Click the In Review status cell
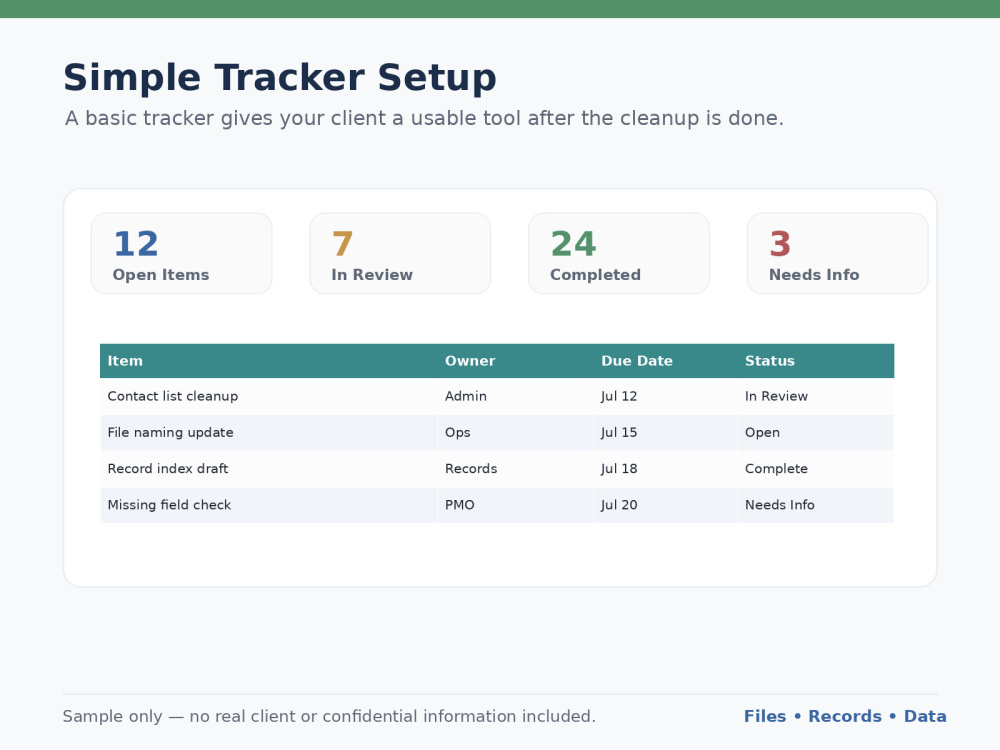 [816, 396]
